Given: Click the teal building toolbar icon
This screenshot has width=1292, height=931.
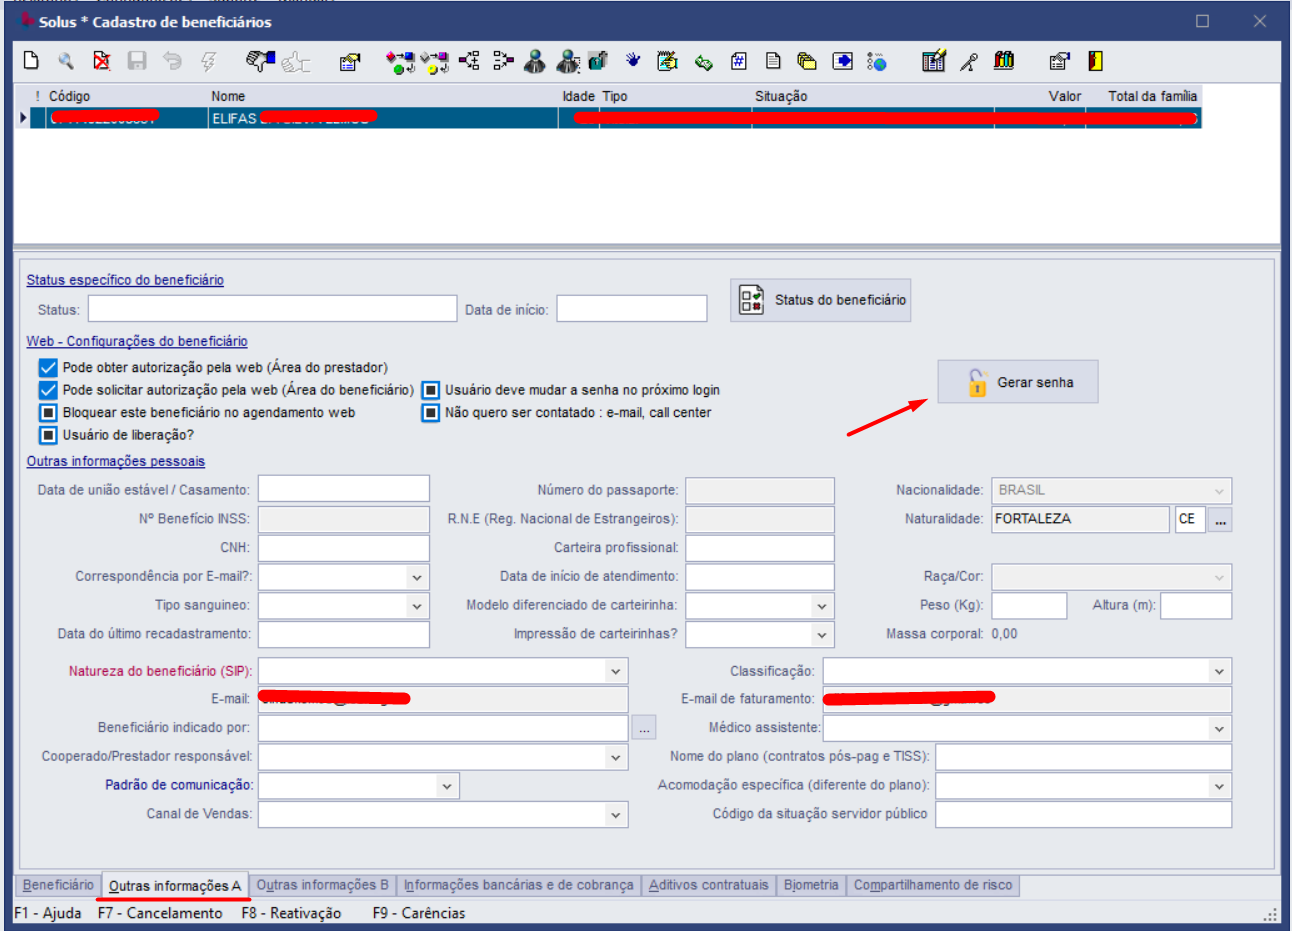Looking at the screenshot, I should 598,61.
